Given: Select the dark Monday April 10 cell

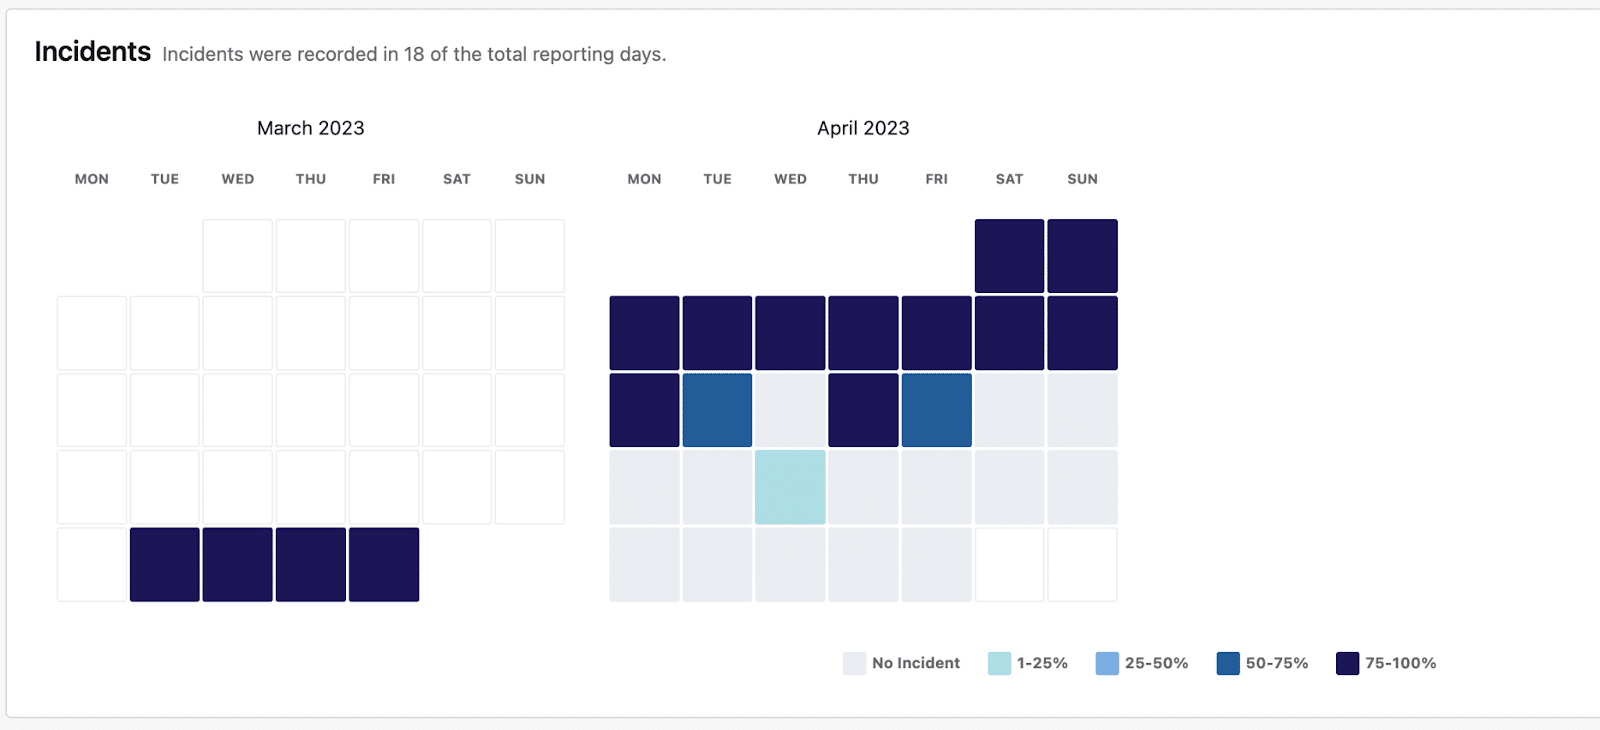Looking at the screenshot, I should [x=644, y=410].
